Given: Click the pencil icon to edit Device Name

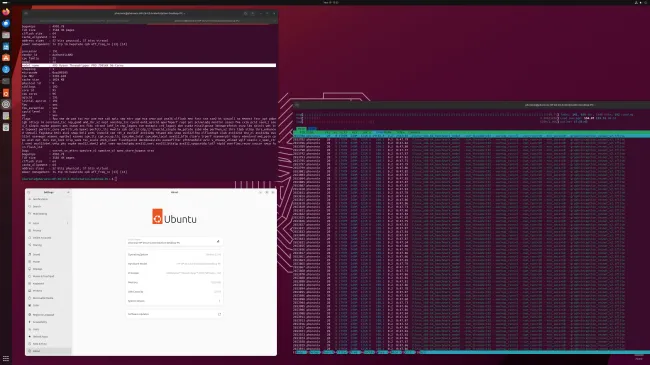Looking at the screenshot, I should click(218, 241).
